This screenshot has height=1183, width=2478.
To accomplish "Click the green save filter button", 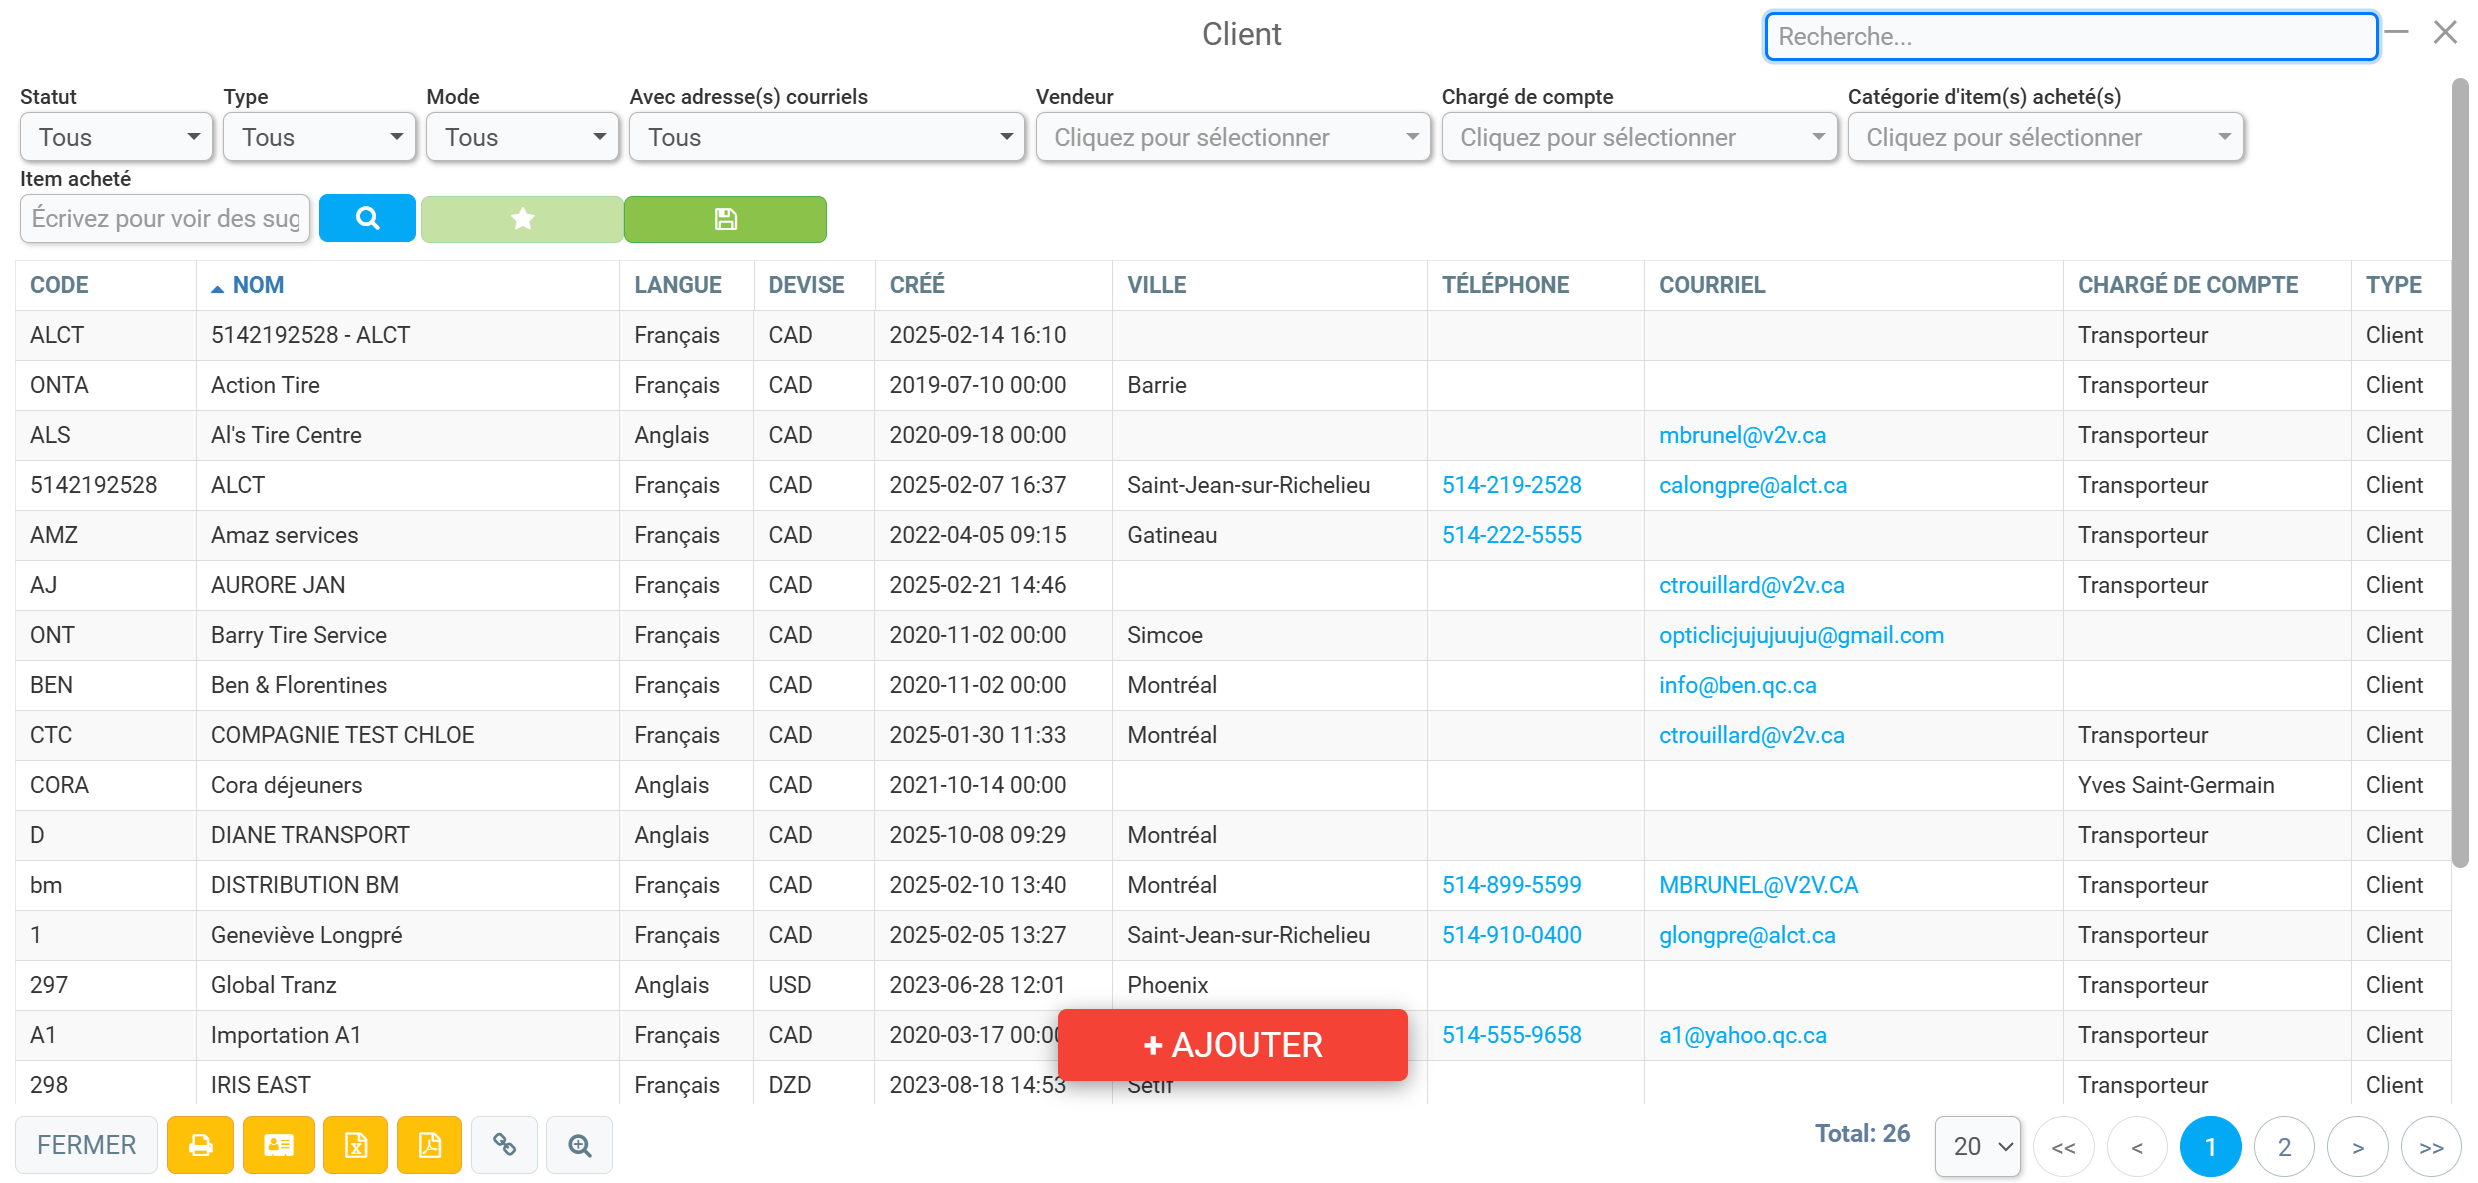I will [x=725, y=219].
